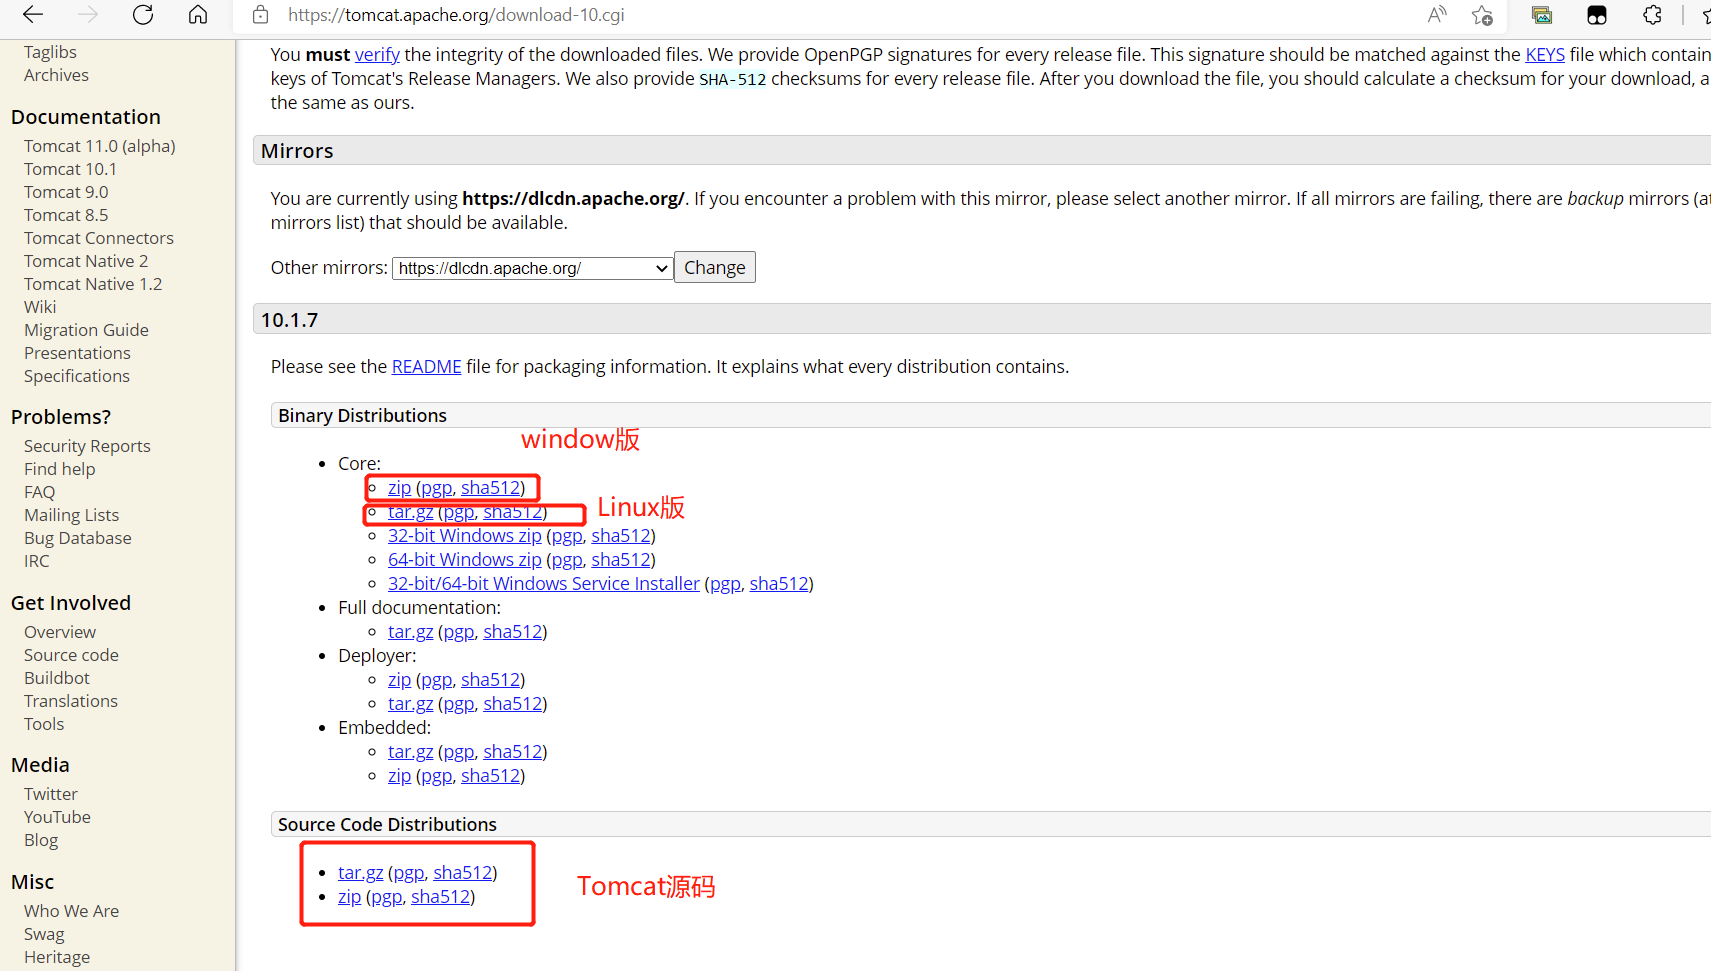Open IRC sidebar link
Screen dimensions: 1711x971
pyautogui.click(x=36, y=561)
